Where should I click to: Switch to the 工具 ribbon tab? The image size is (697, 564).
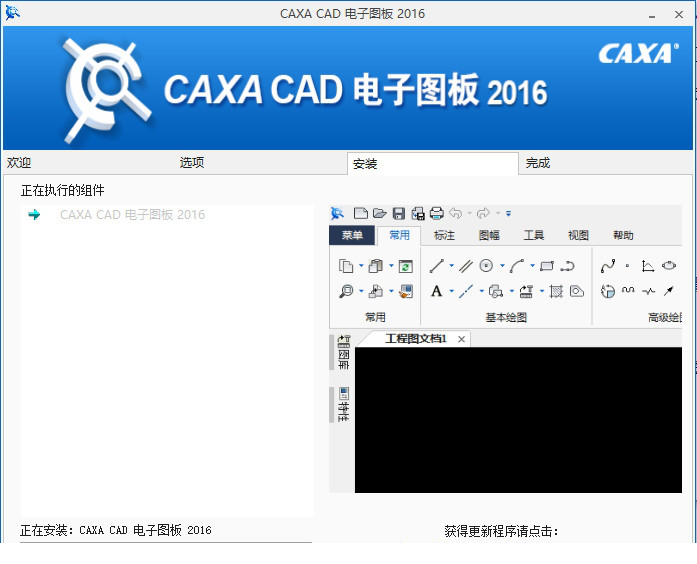[533, 235]
